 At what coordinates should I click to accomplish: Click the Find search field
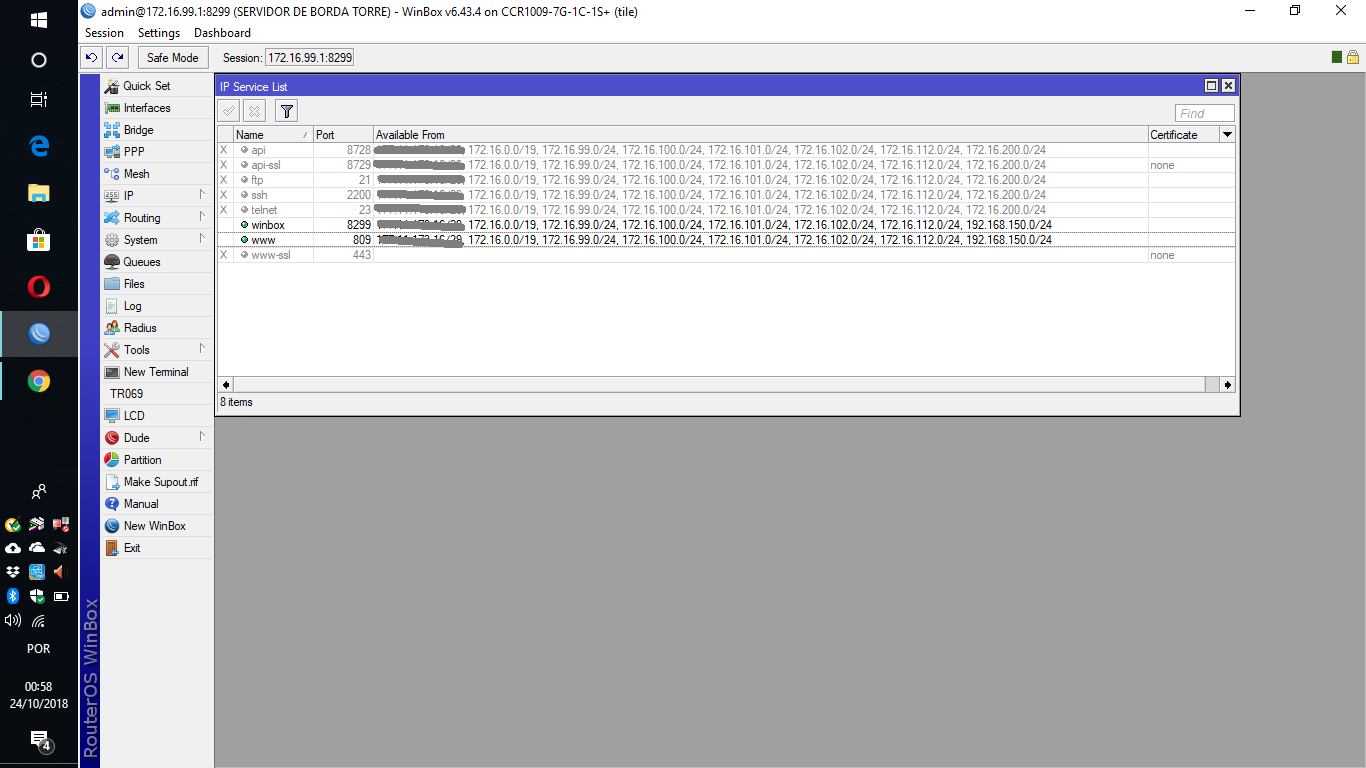[x=1205, y=113]
